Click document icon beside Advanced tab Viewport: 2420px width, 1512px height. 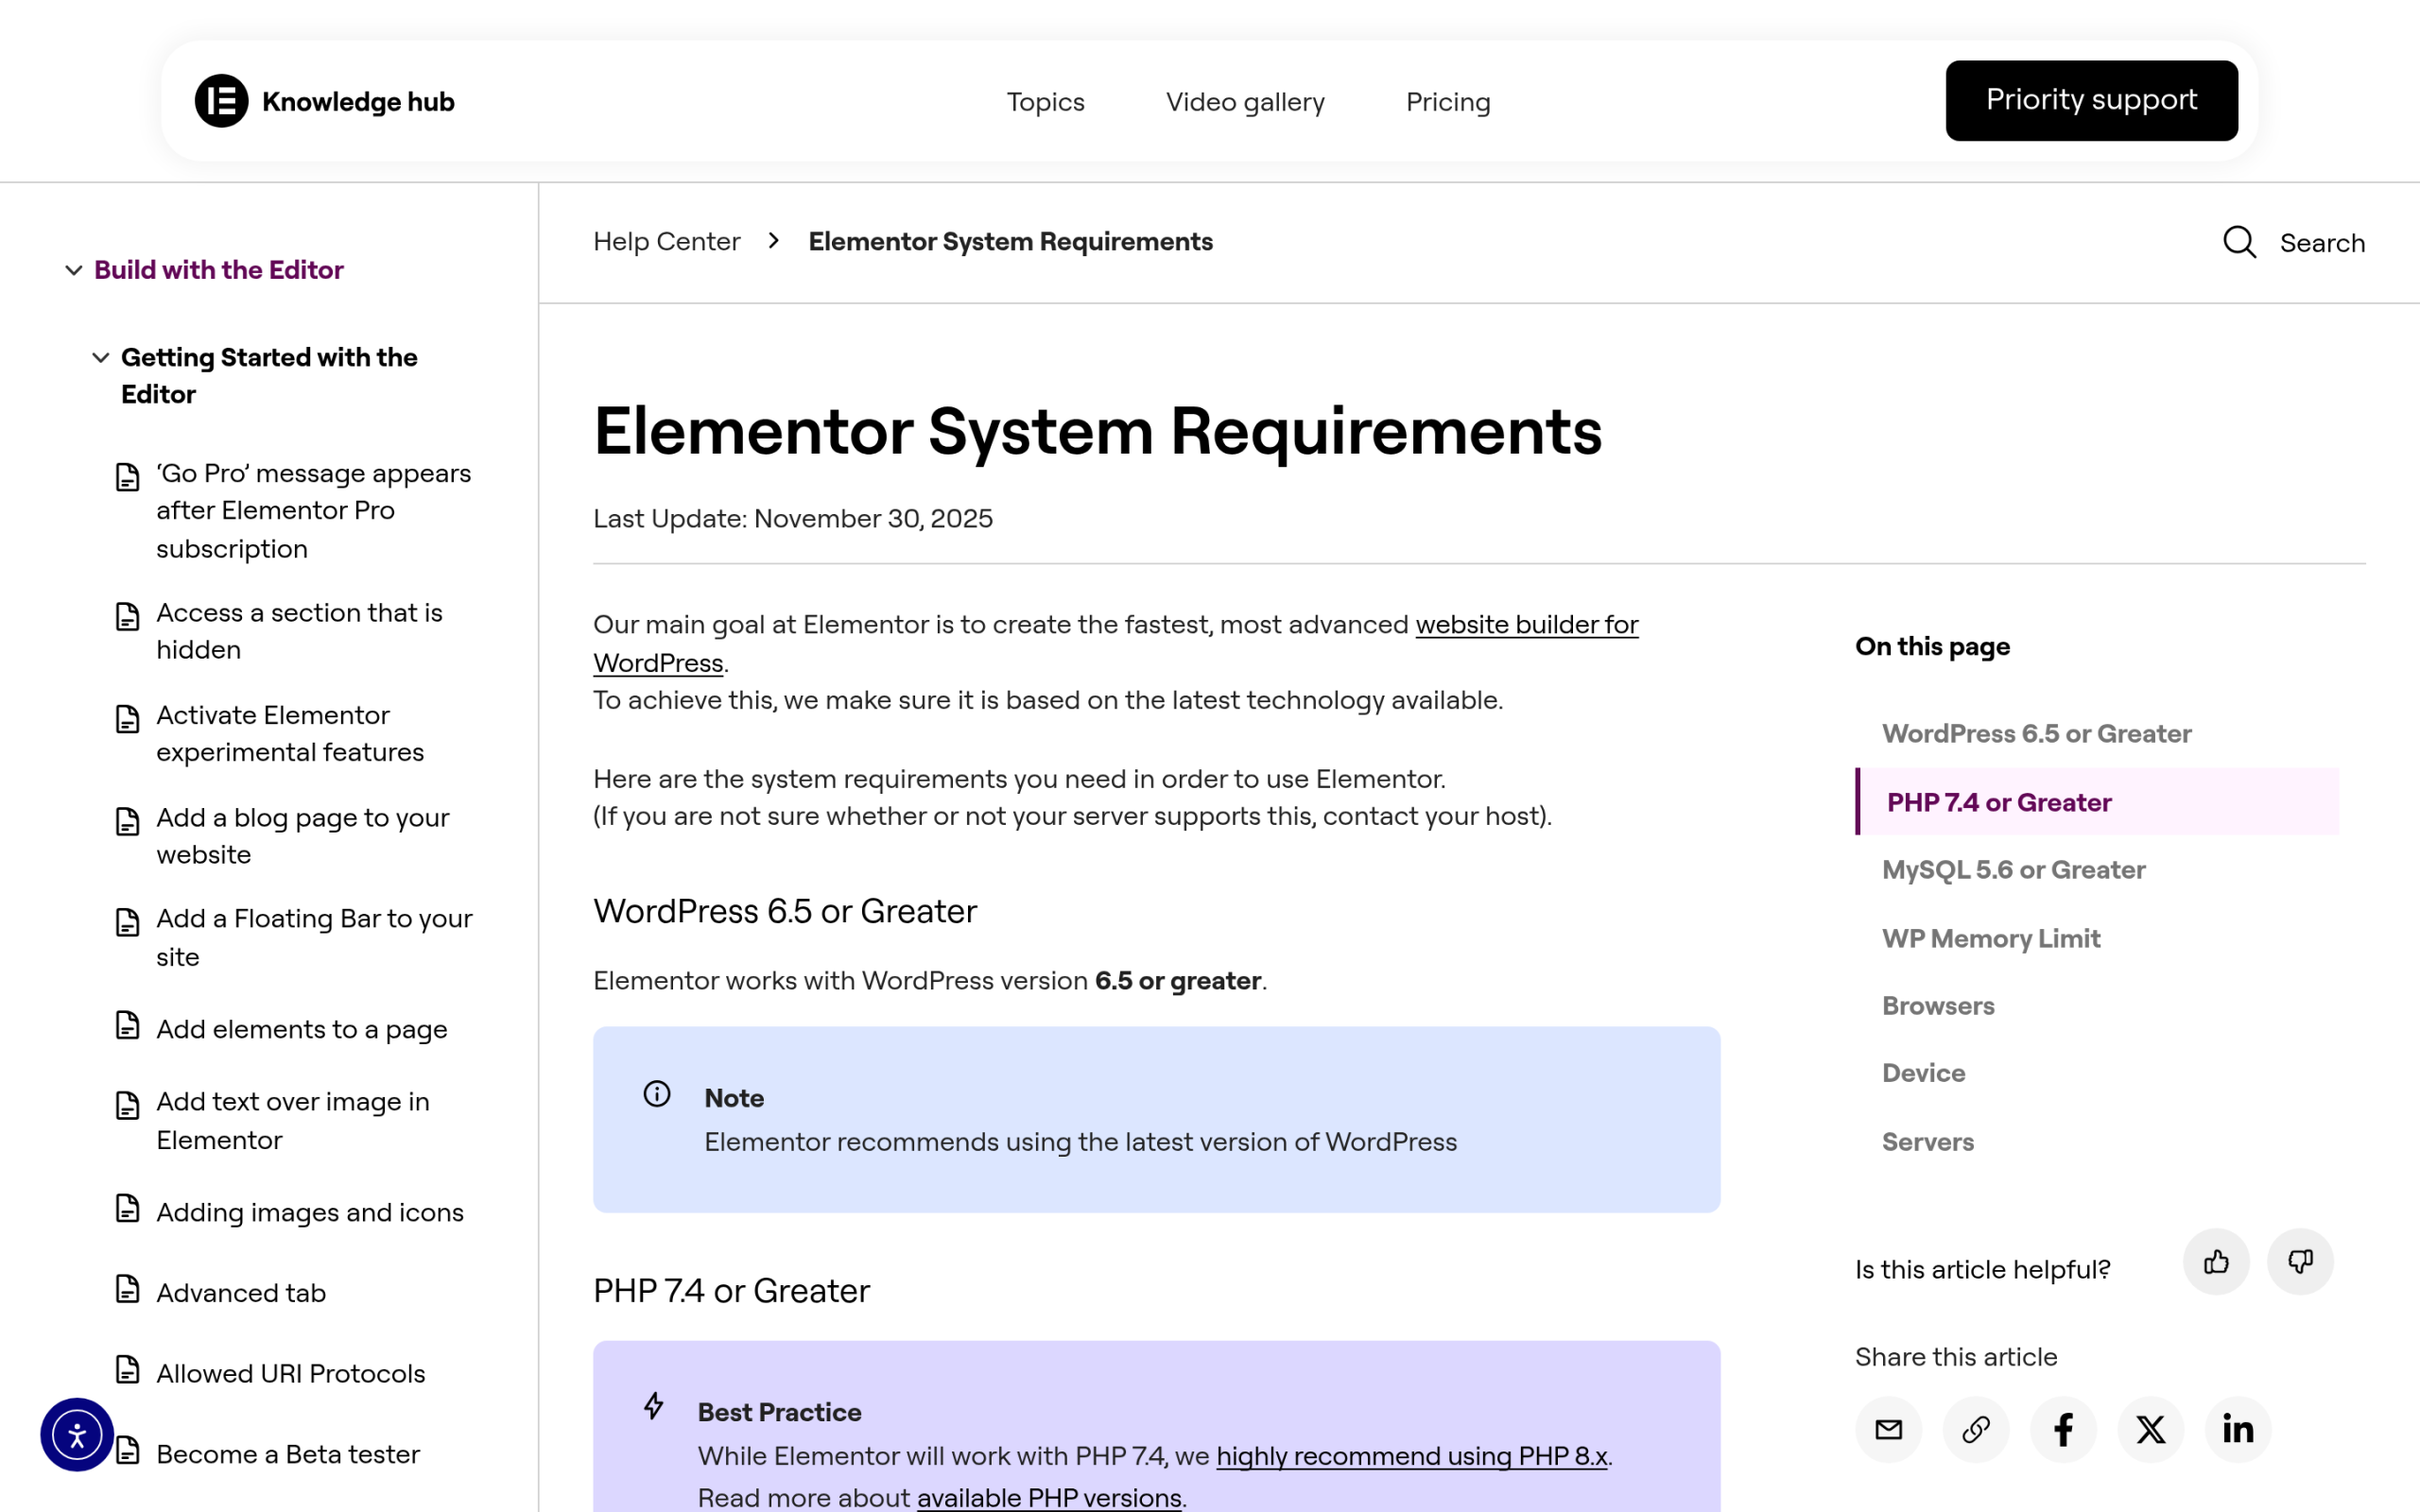(x=127, y=1288)
